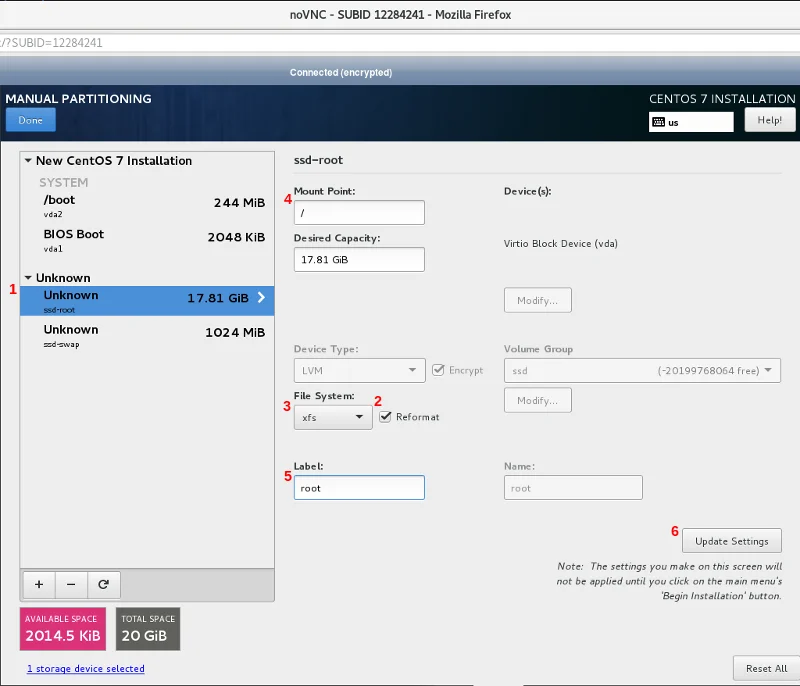Click the plus icon to add mount point
The image size is (800, 686).
click(x=38, y=583)
